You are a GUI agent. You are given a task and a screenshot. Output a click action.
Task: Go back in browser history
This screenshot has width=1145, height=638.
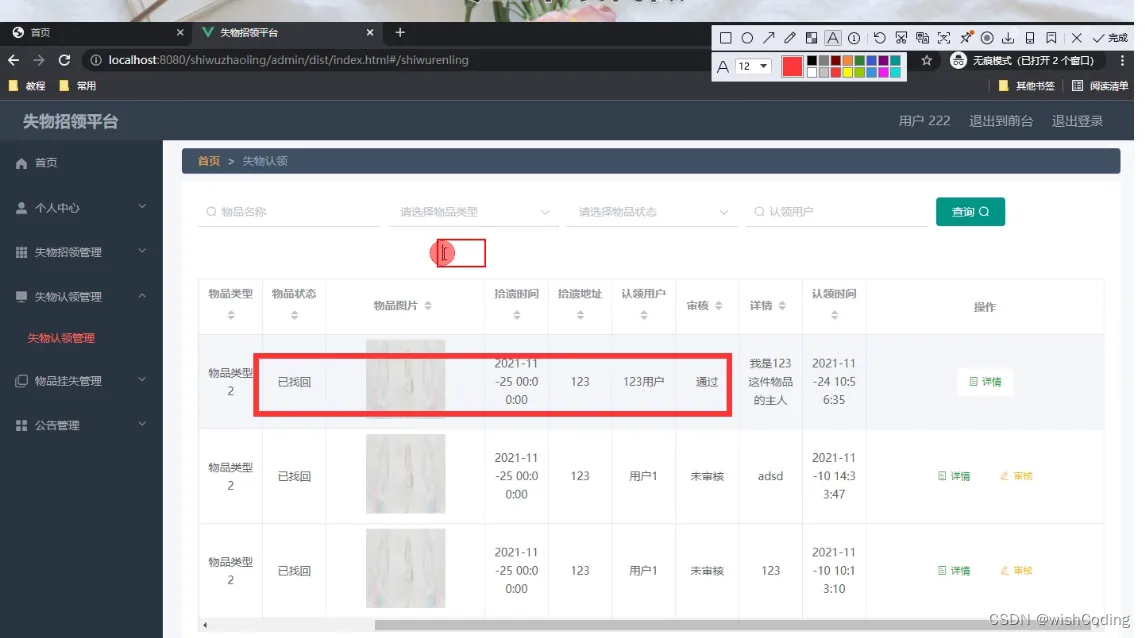[x=14, y=60]
